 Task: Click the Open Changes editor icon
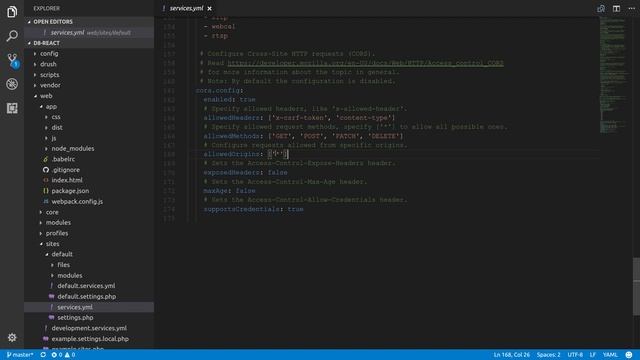pos(601,8)
